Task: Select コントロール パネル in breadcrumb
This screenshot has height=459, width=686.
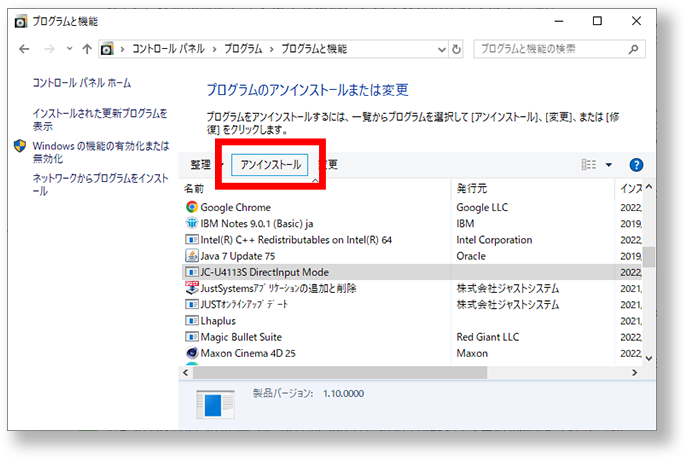Action: 168,49
